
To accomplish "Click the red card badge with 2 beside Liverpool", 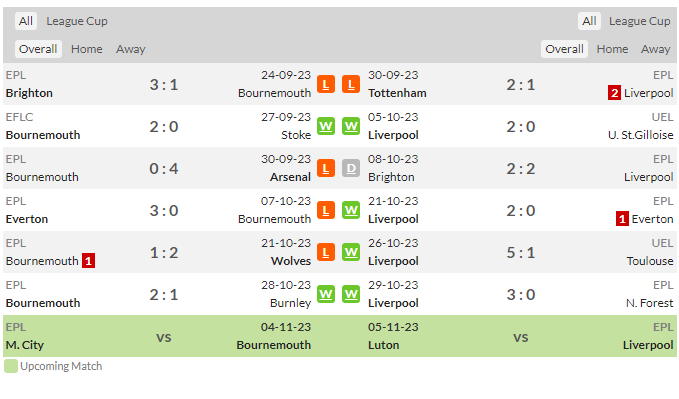I will [x=614, y=93].
